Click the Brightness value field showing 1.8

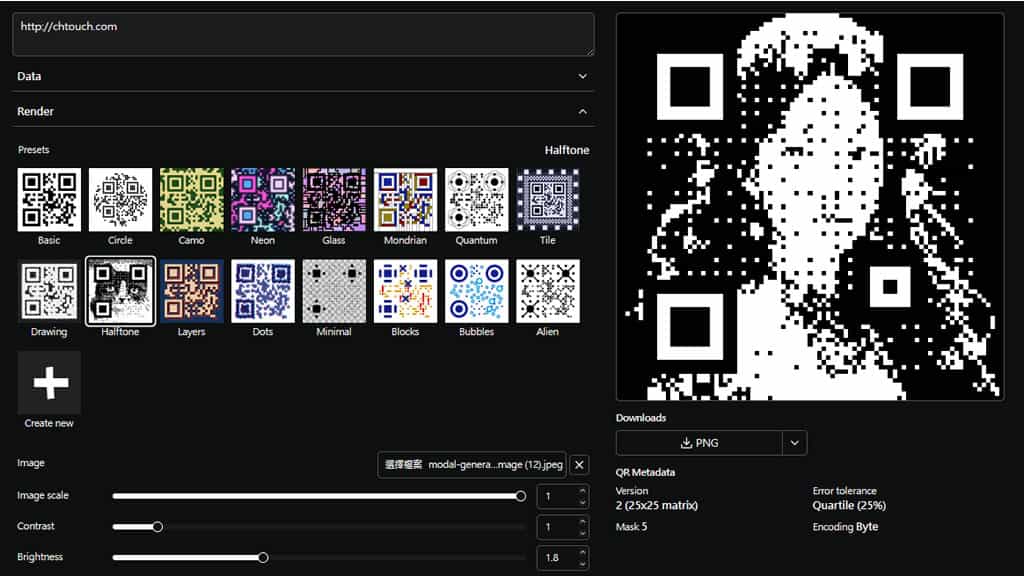tap(563, 558)
